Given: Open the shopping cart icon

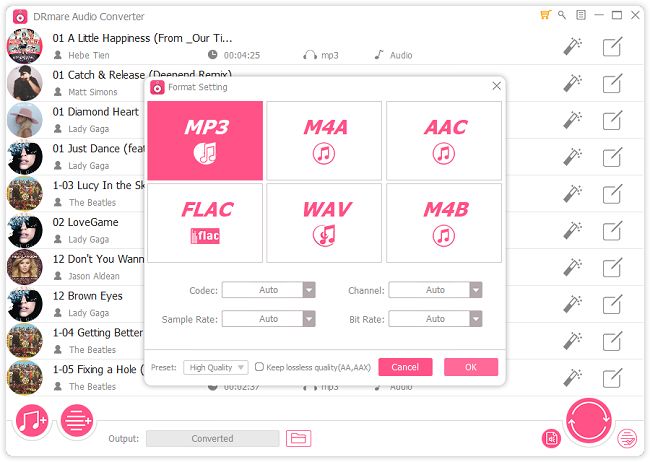Looking at the screenshot, I should pos(545,15).
